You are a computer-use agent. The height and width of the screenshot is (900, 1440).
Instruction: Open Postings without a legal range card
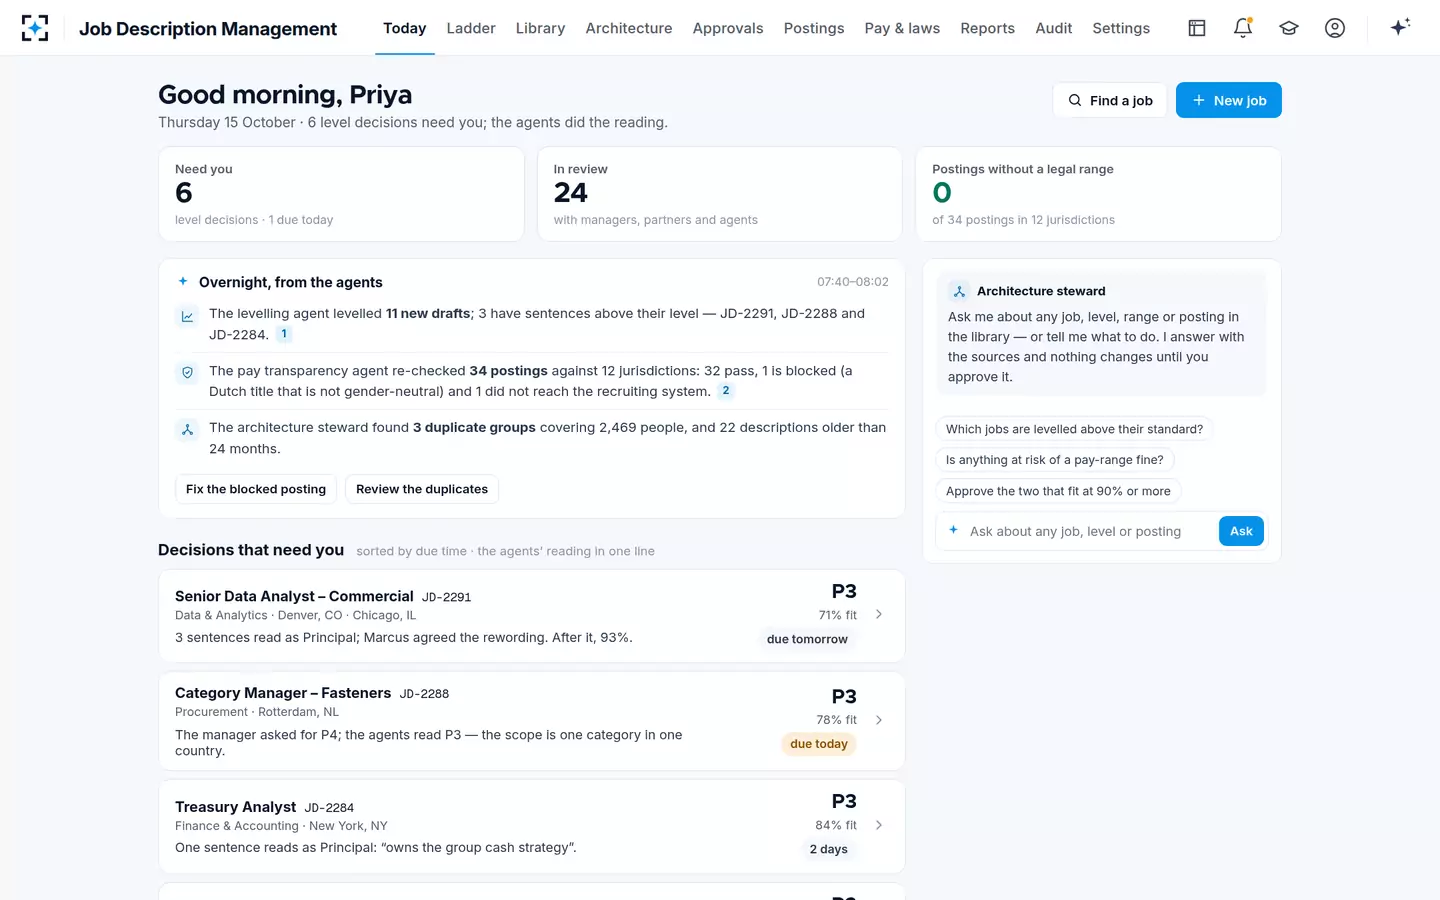[1098, 194]
